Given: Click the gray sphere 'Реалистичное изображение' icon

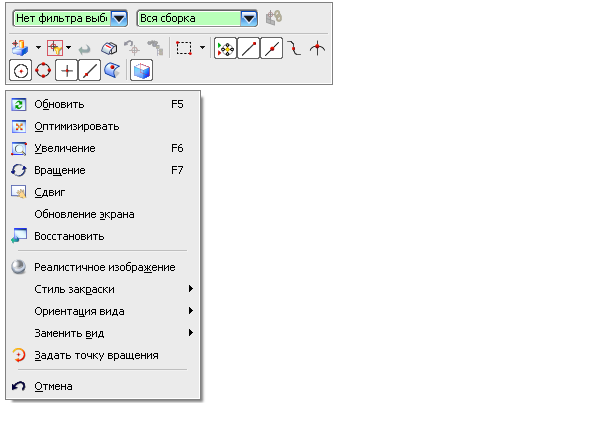Looking at the screenshot, I should pos(19,267).
